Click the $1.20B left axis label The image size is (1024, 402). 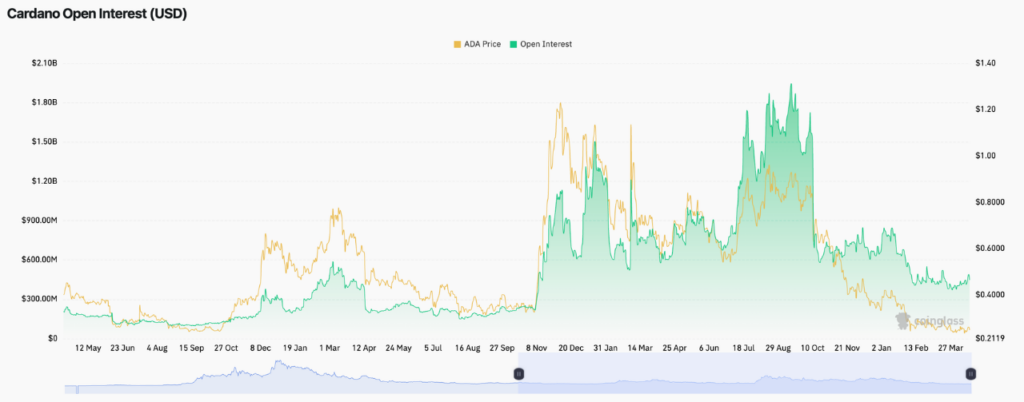pyautogui.click(x=44, y=181)
